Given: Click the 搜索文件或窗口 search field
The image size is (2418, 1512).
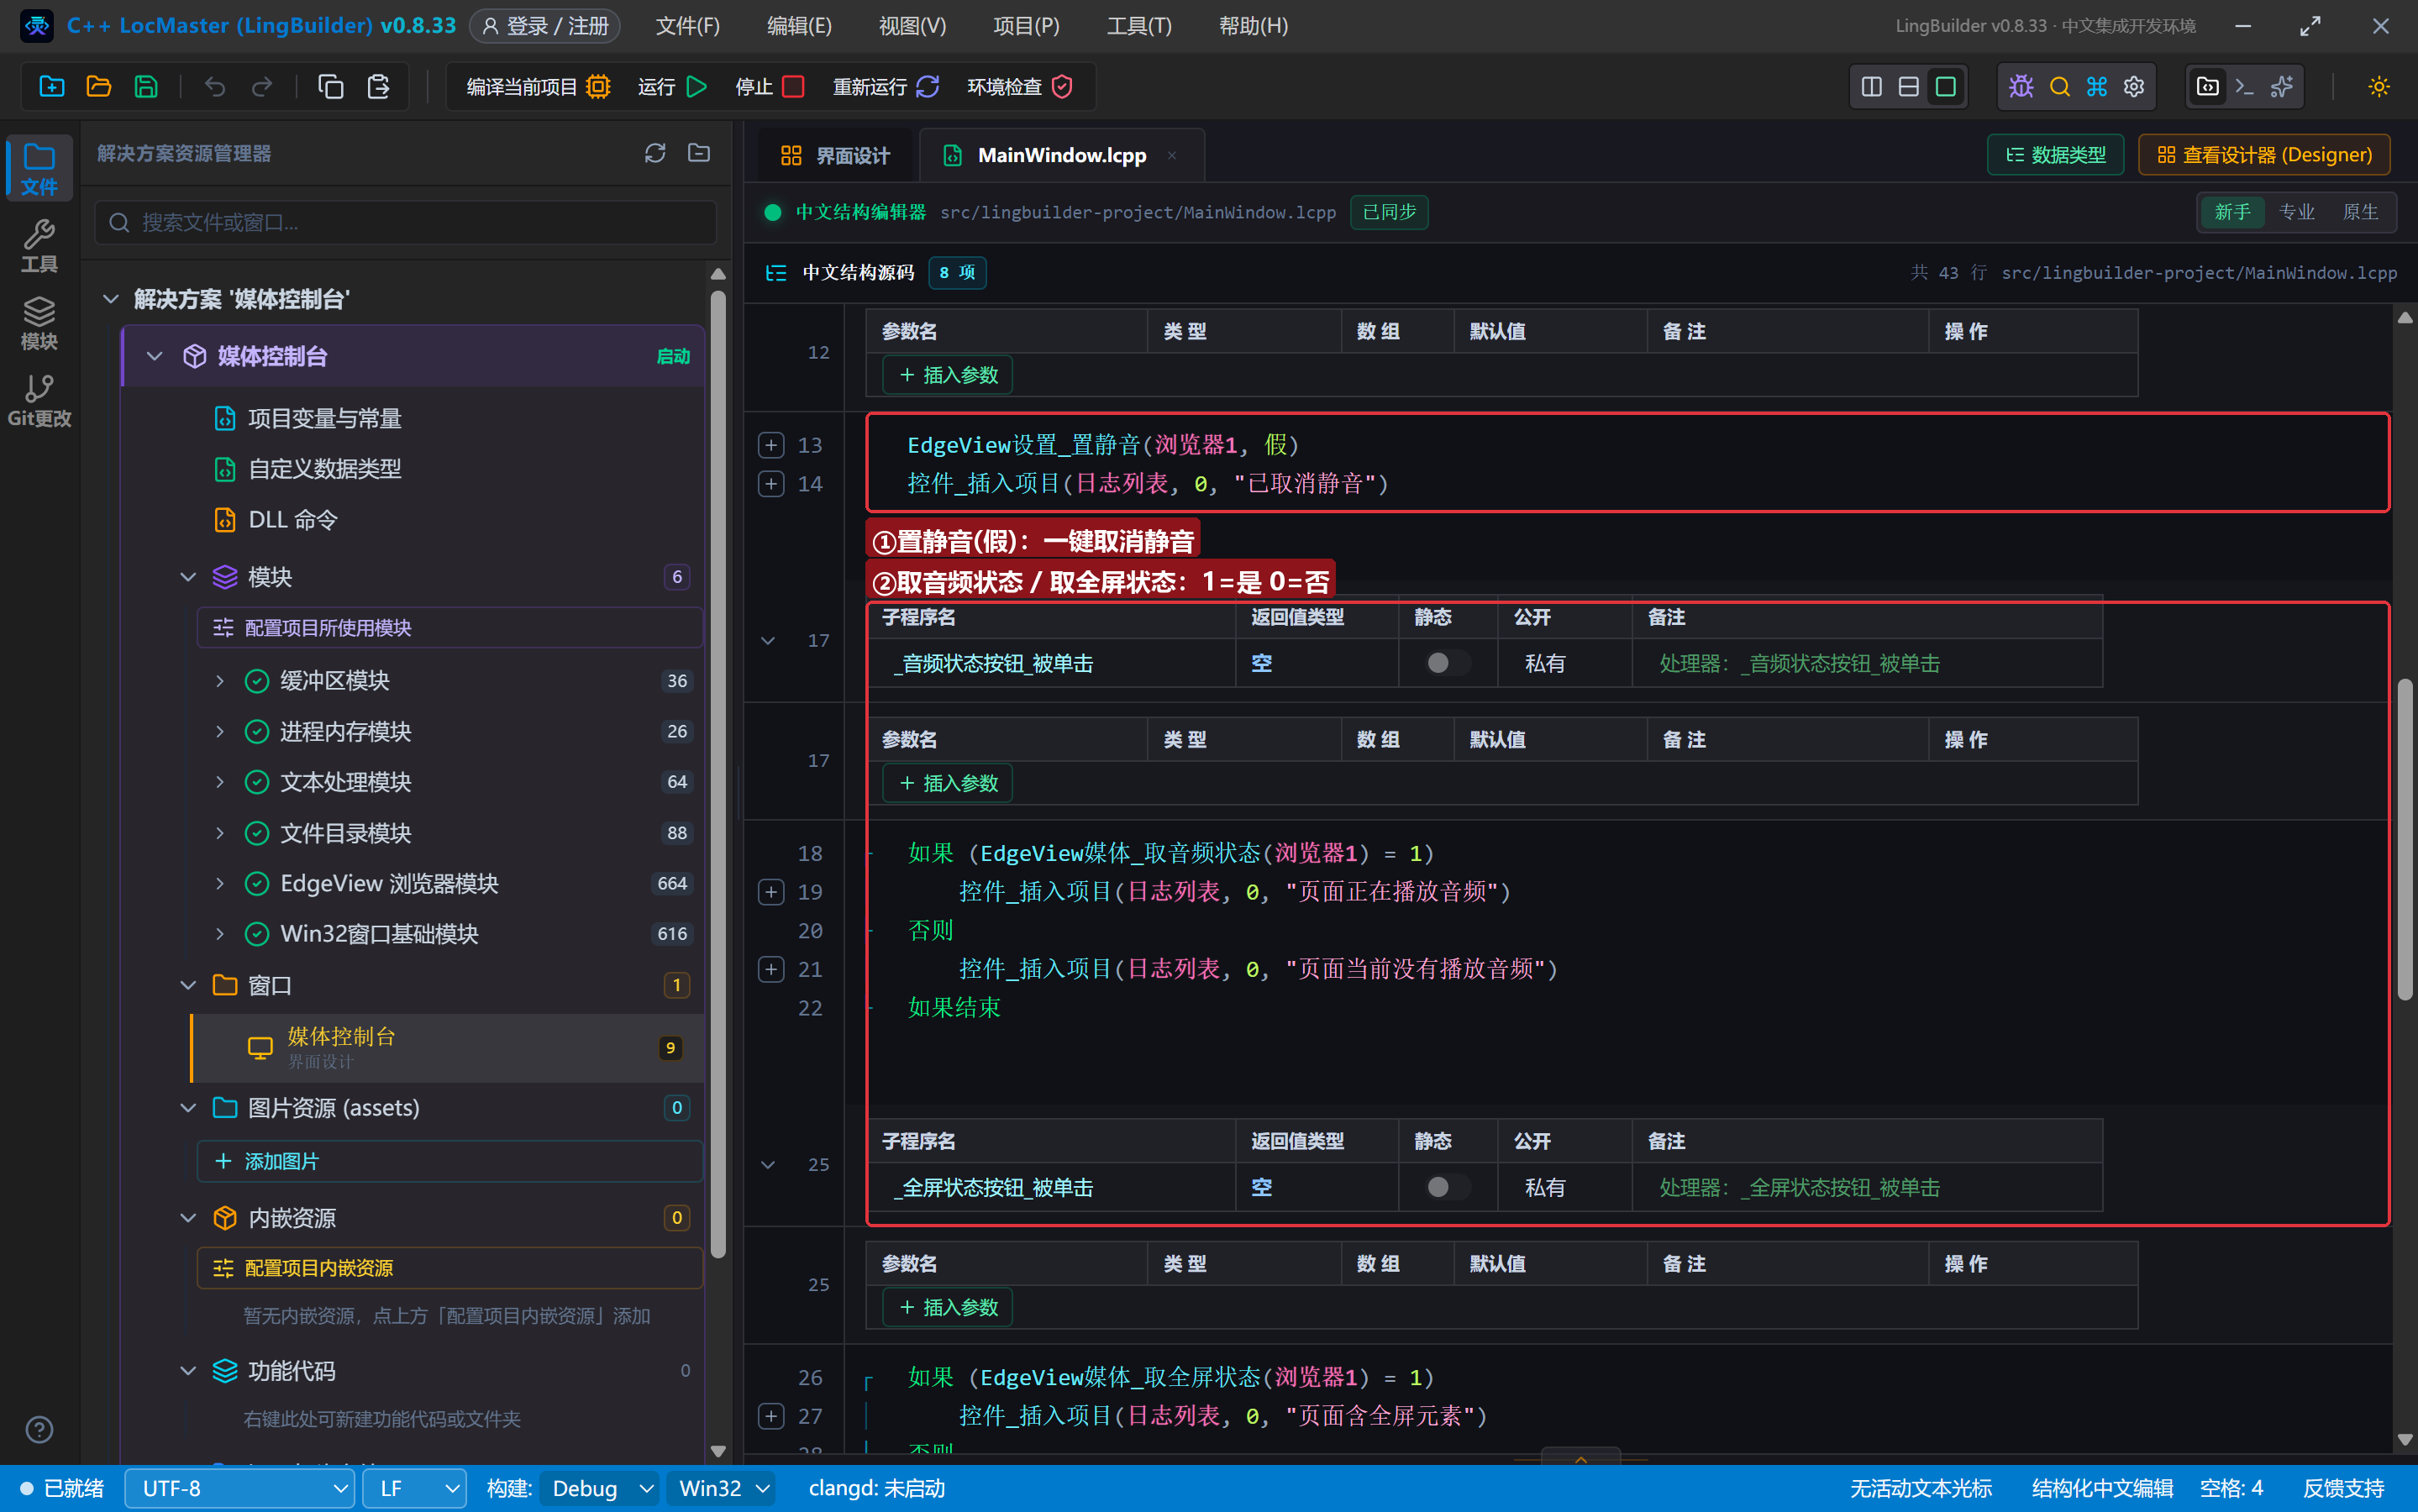Looking at the screenshot, I should click(405, 222).
